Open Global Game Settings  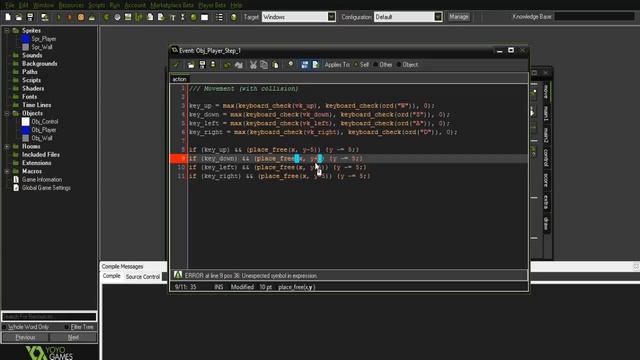(46, 188)
